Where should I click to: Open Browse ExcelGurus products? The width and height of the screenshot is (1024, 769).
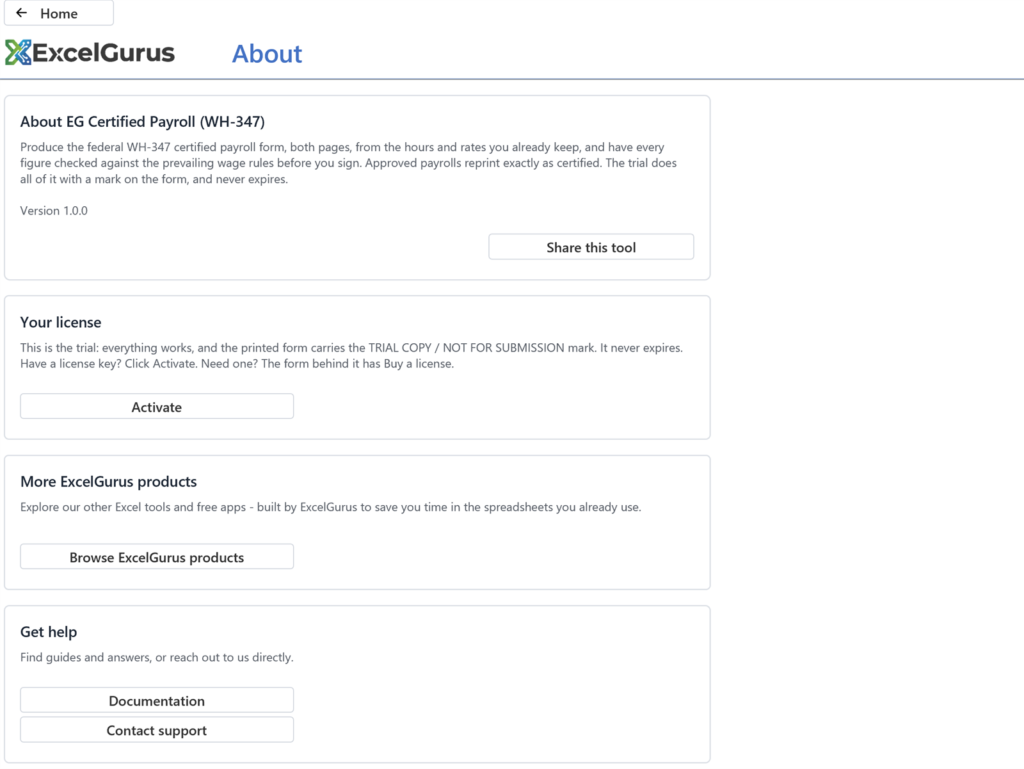(x=157, y=556)
